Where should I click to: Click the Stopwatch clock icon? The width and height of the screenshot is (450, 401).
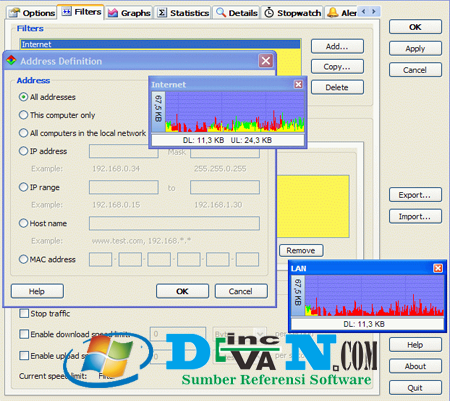(x=269, y=13)
